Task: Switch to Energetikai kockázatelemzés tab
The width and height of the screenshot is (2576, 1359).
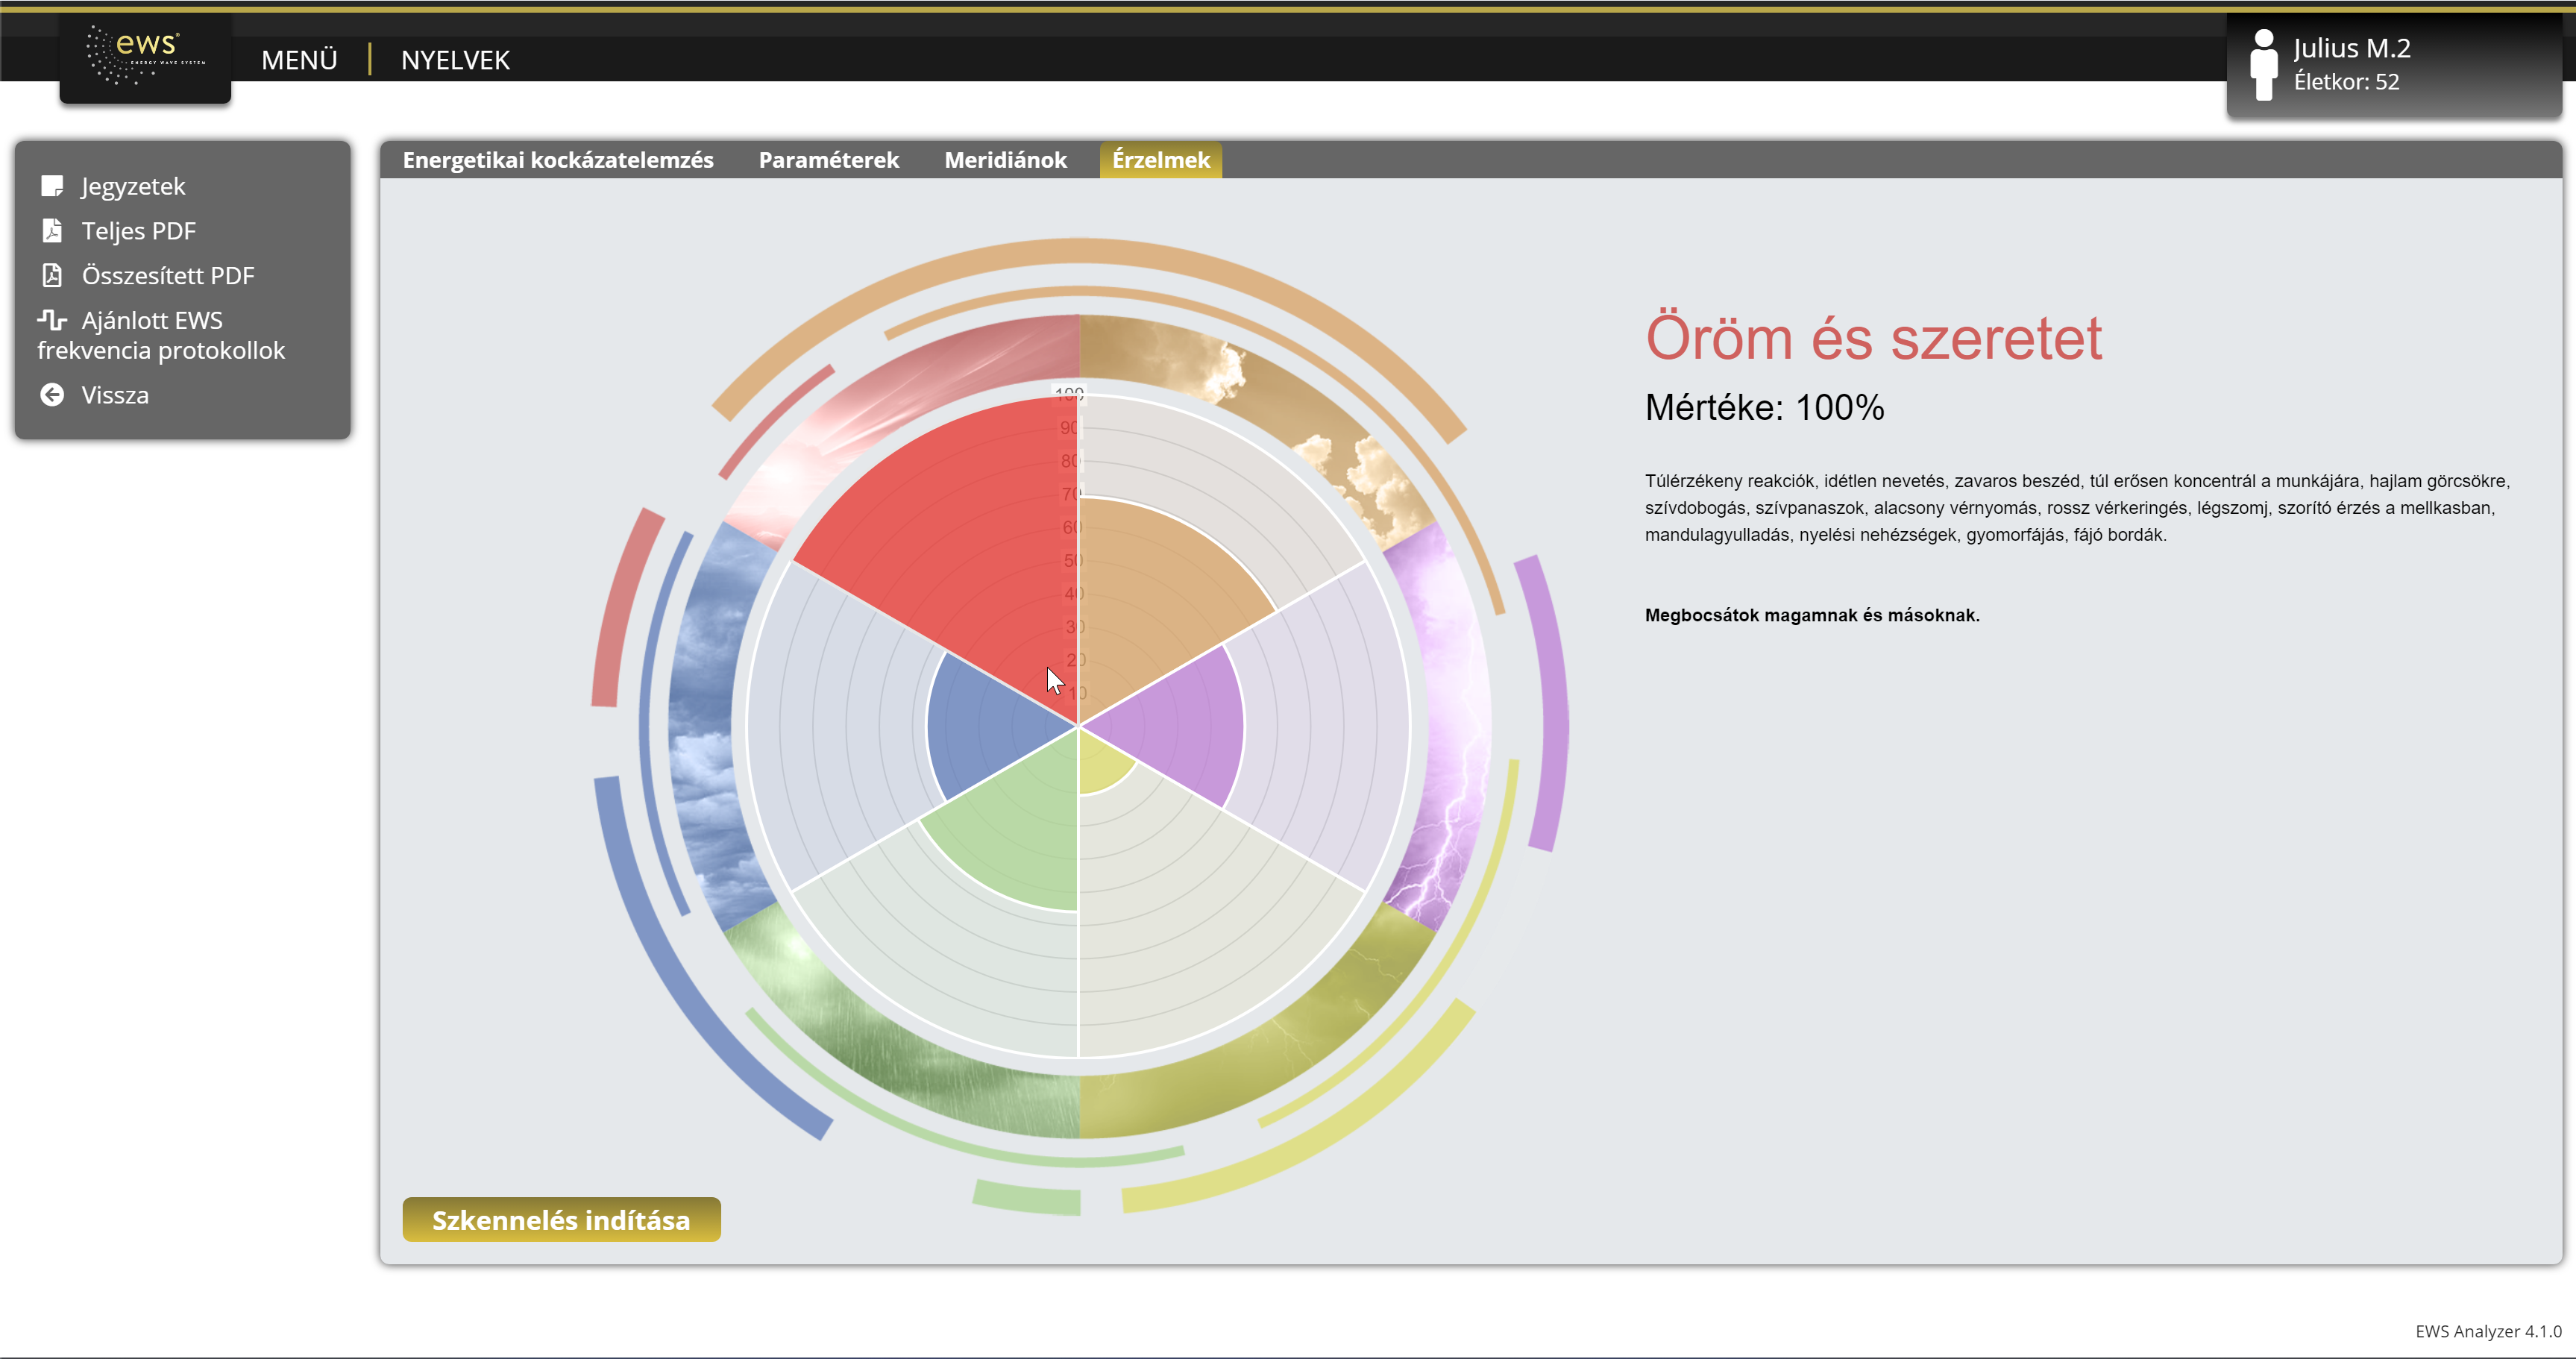Action: (x=558, y=160)
